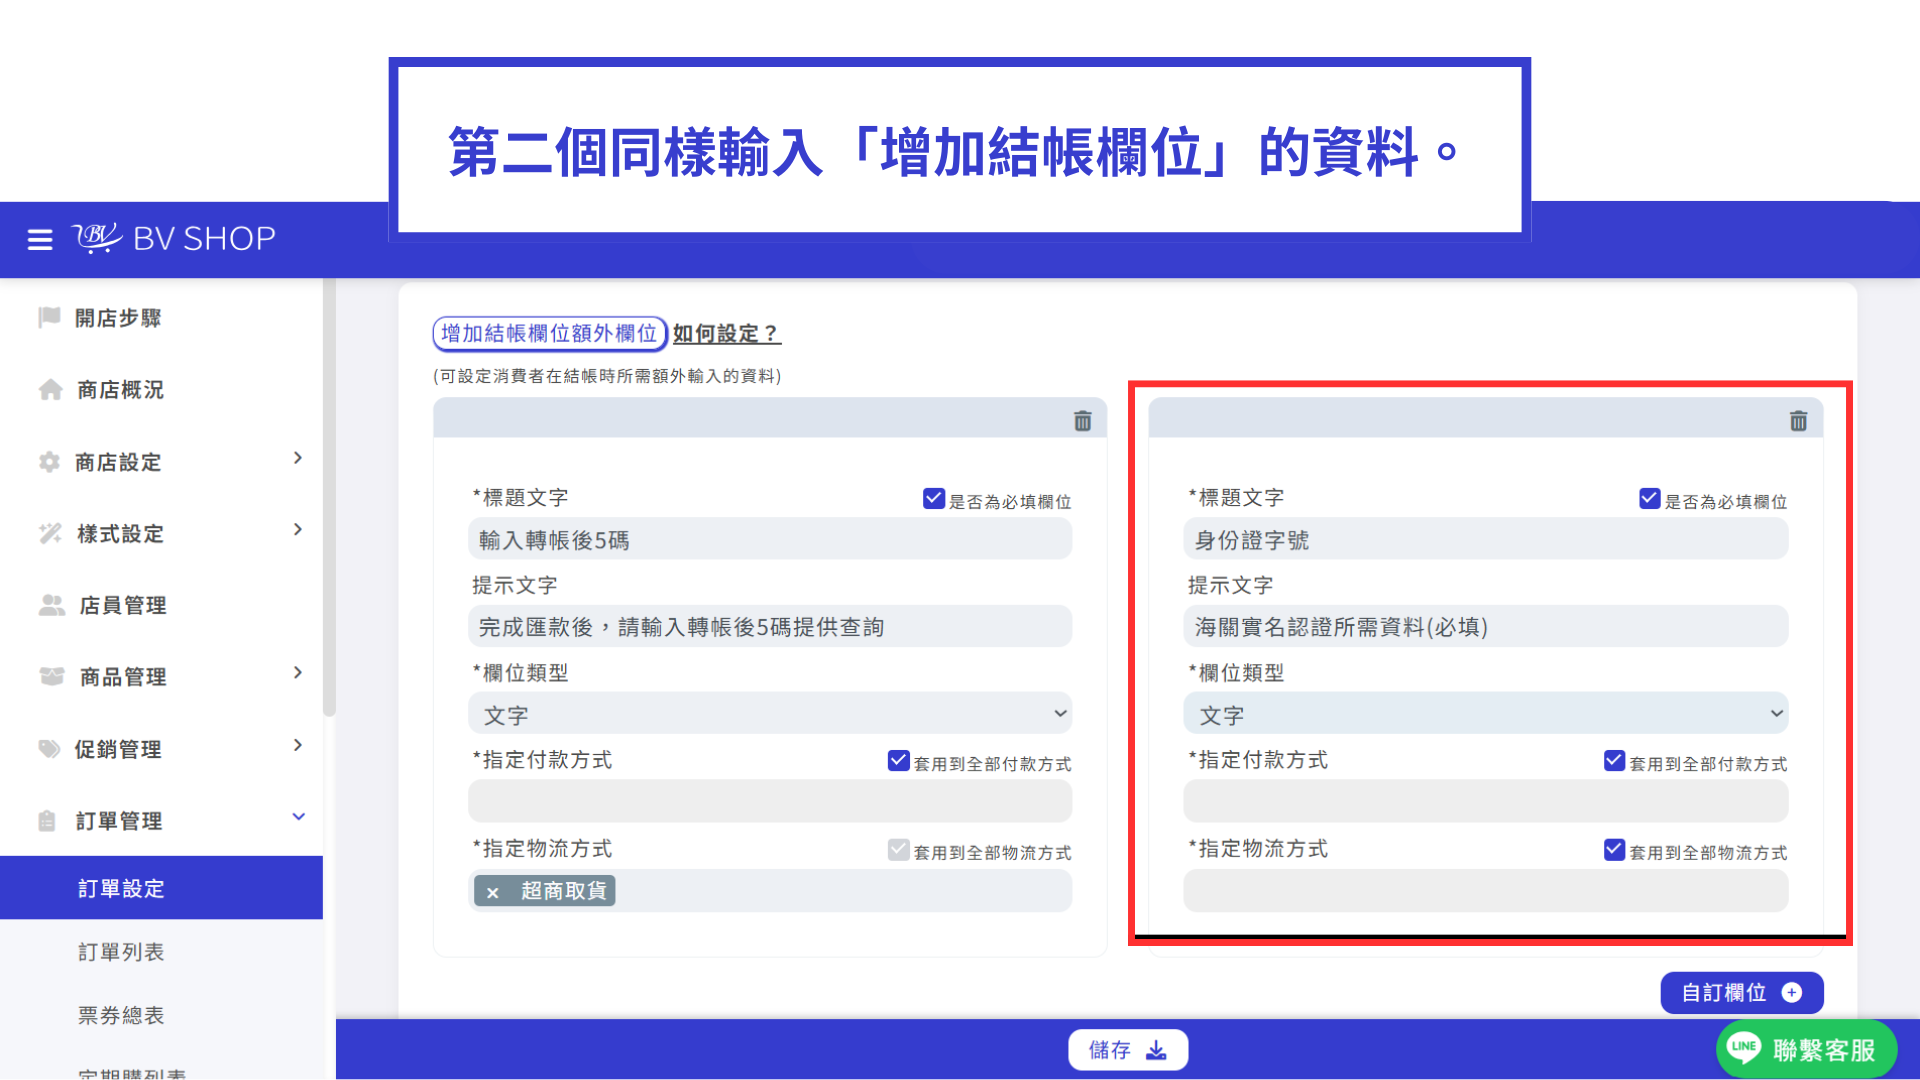The height and width of the screenshot is (1080, 1920).
Task: Delete the 身份證字號 field card
Action: click(1798, 421)
